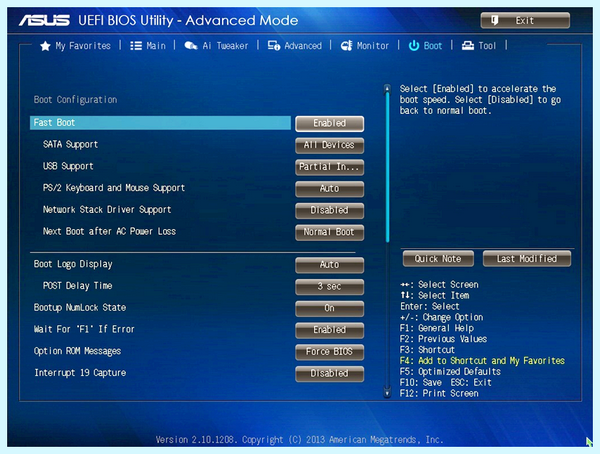Click the scrollbar down arrow
Viewport: 600px width, 454px height.
[x=387, y=393]
